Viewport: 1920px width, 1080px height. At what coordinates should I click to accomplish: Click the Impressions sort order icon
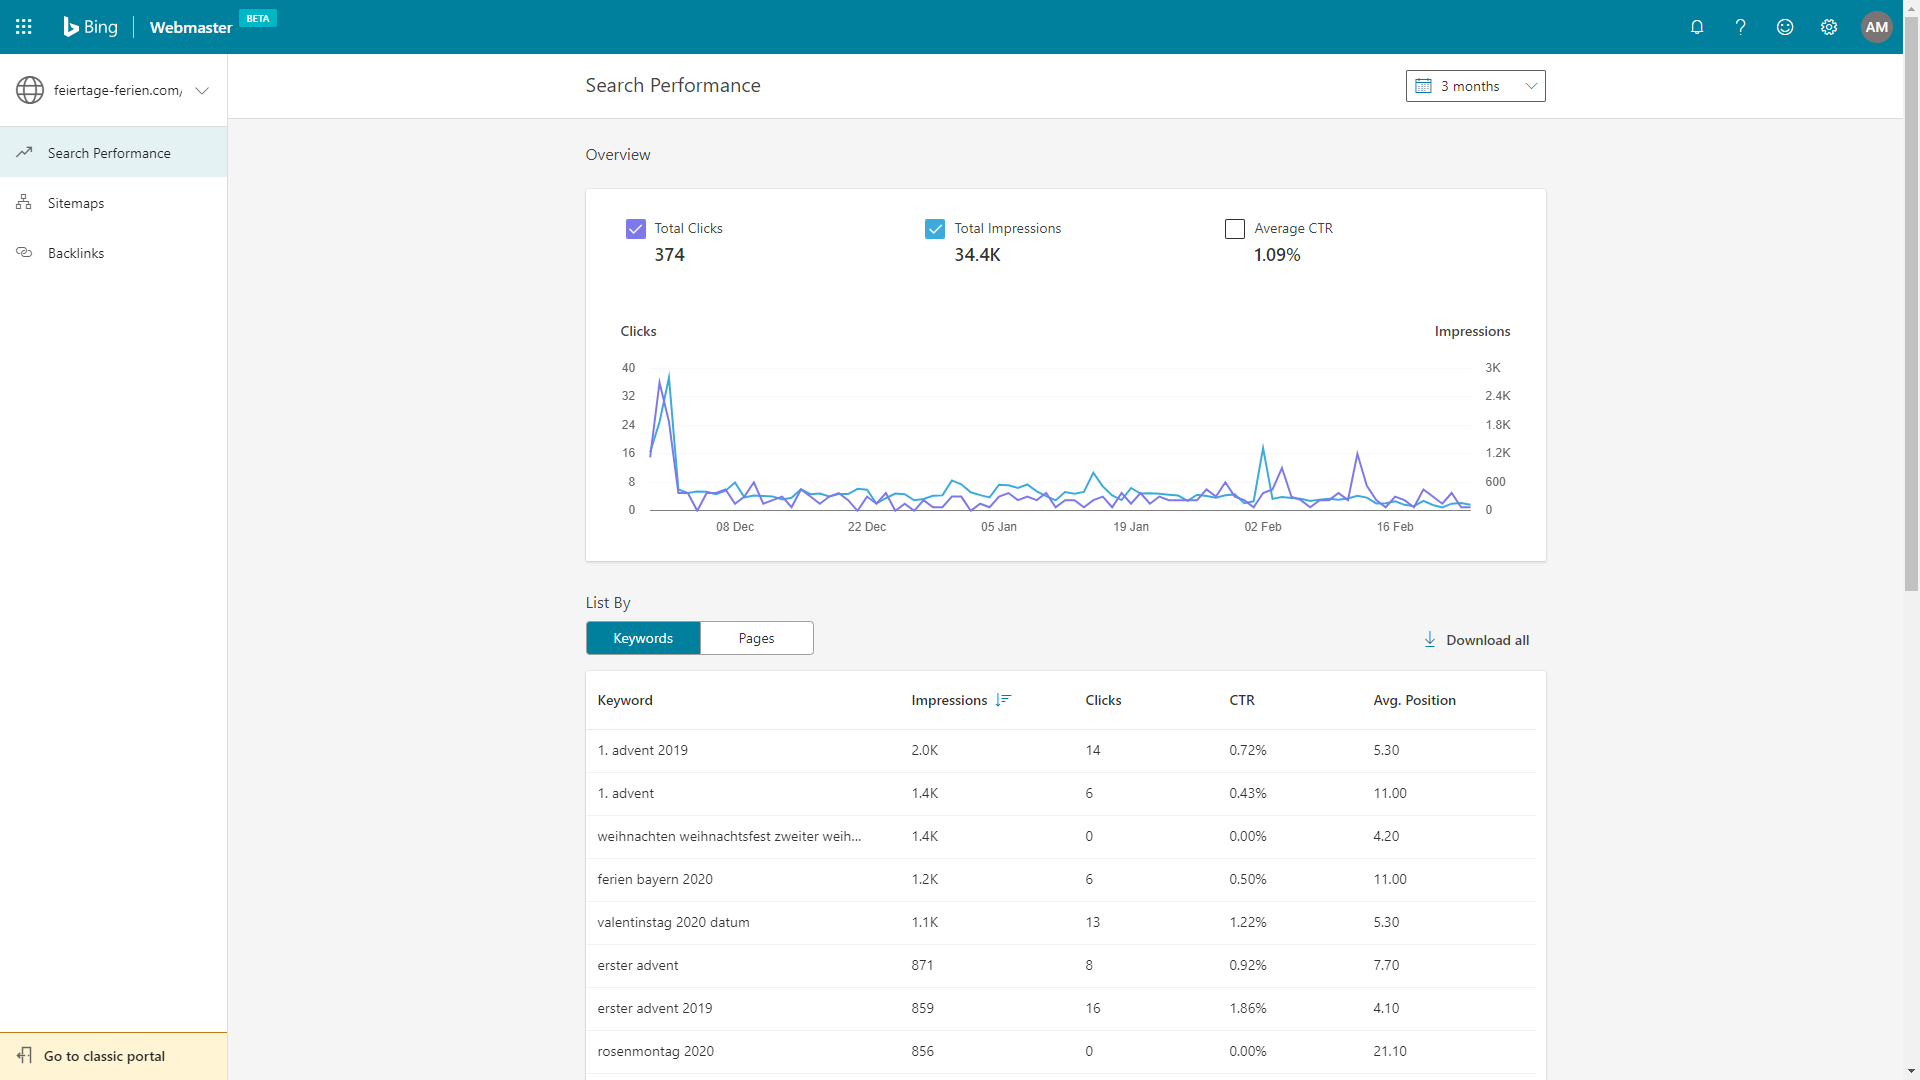tap(1004, 700)
